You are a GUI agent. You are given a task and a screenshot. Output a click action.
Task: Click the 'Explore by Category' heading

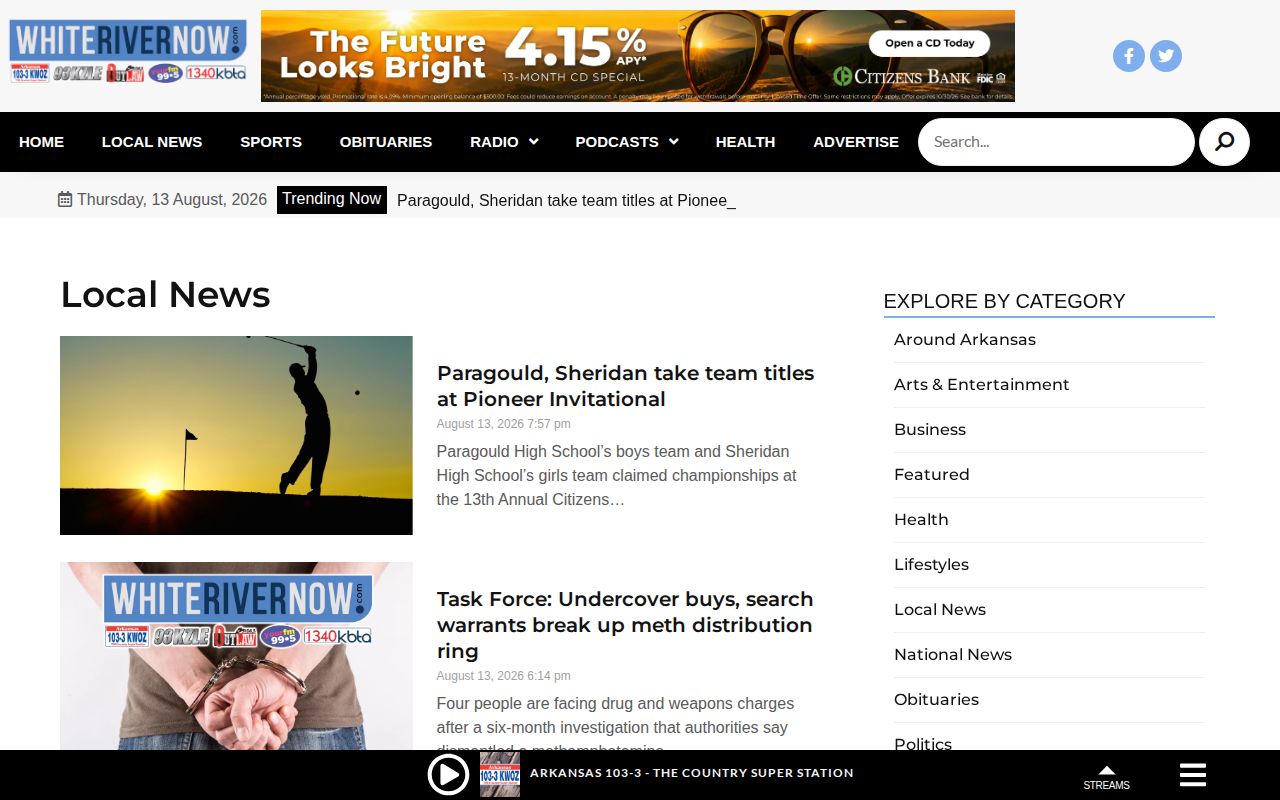click(1004, 301)
